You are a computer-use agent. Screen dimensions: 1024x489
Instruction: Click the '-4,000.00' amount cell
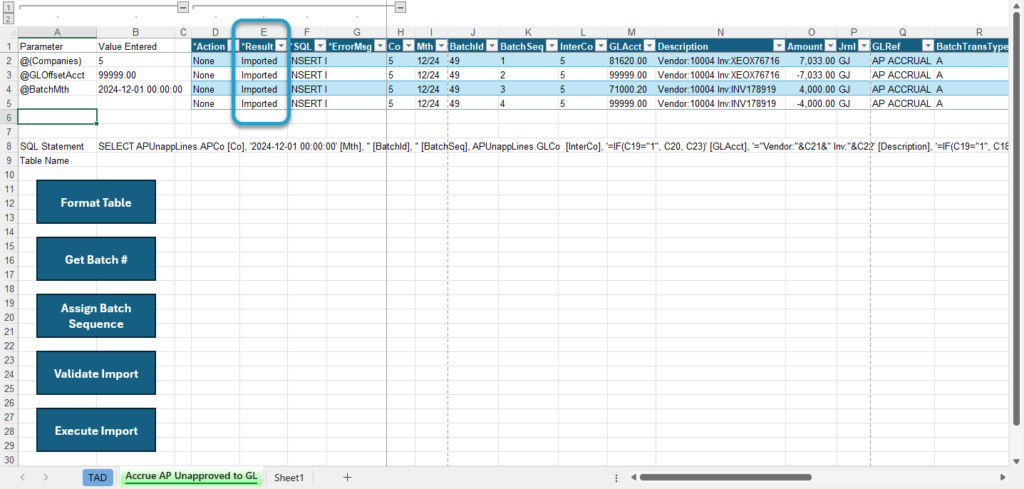[x=811, y=104]
